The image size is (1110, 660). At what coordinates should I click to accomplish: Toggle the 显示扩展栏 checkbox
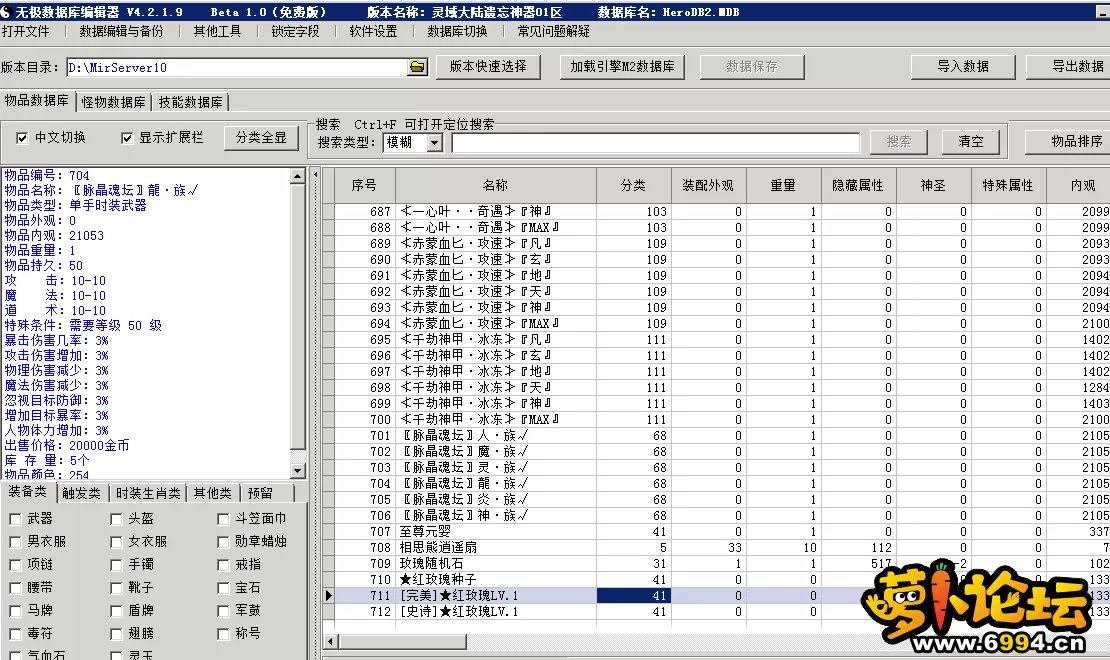[x=127, y=138]
